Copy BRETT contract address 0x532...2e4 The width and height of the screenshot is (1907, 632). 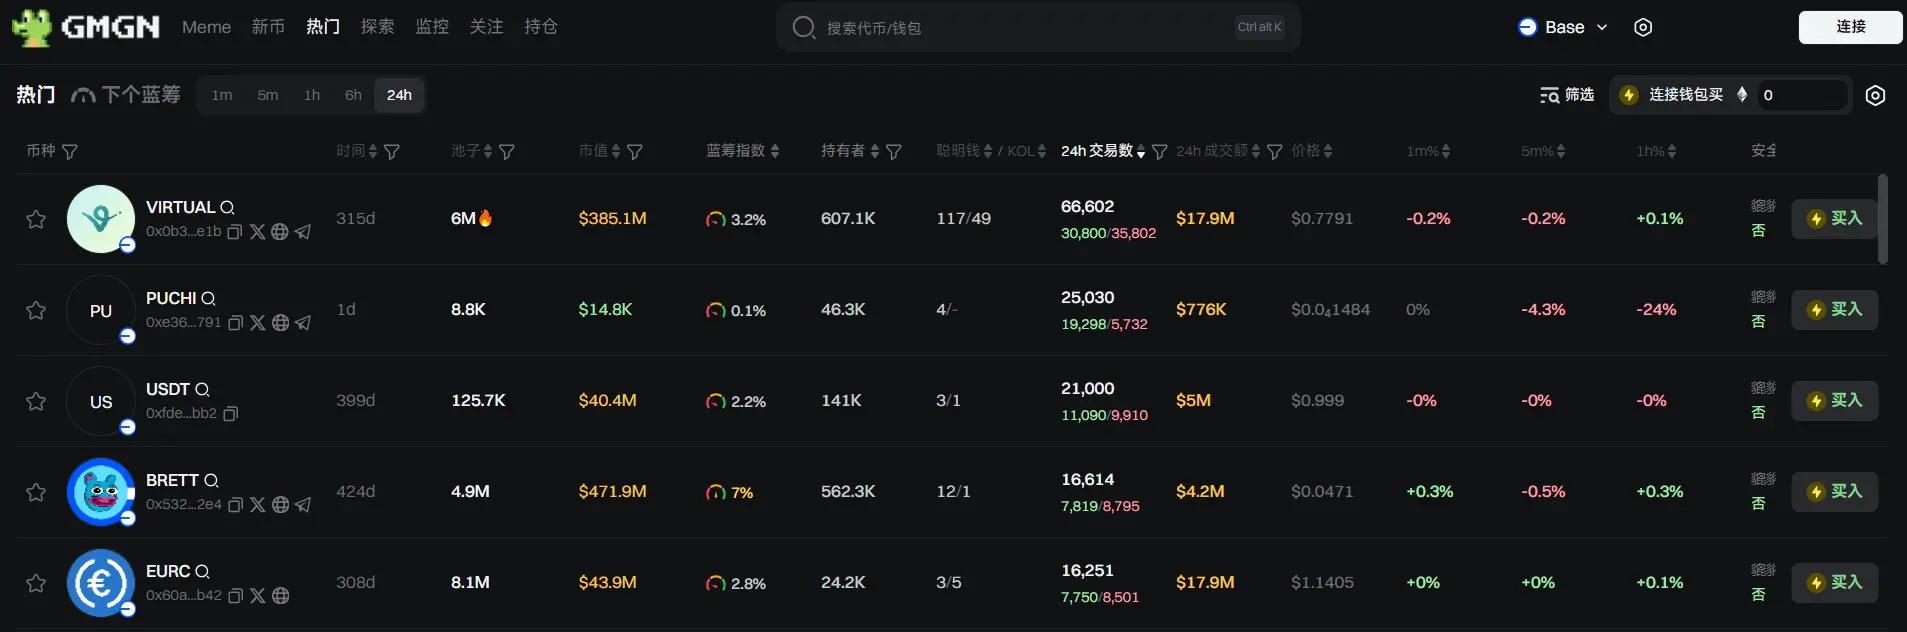(235, 505)
